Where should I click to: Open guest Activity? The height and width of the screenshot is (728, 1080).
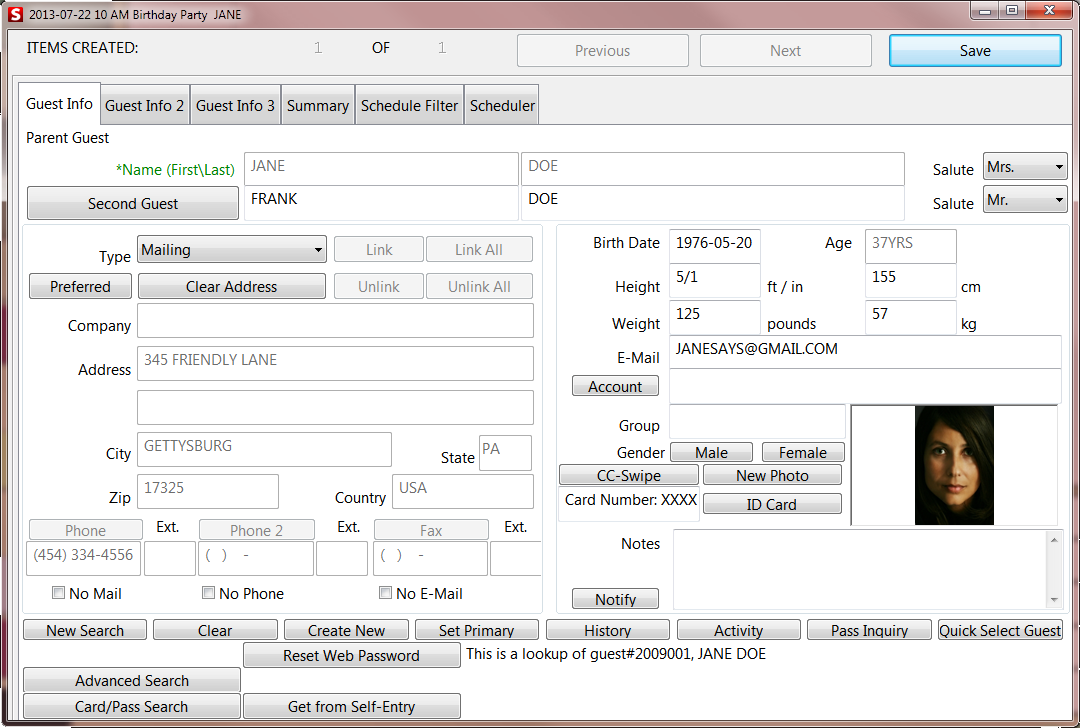[738, 630]
